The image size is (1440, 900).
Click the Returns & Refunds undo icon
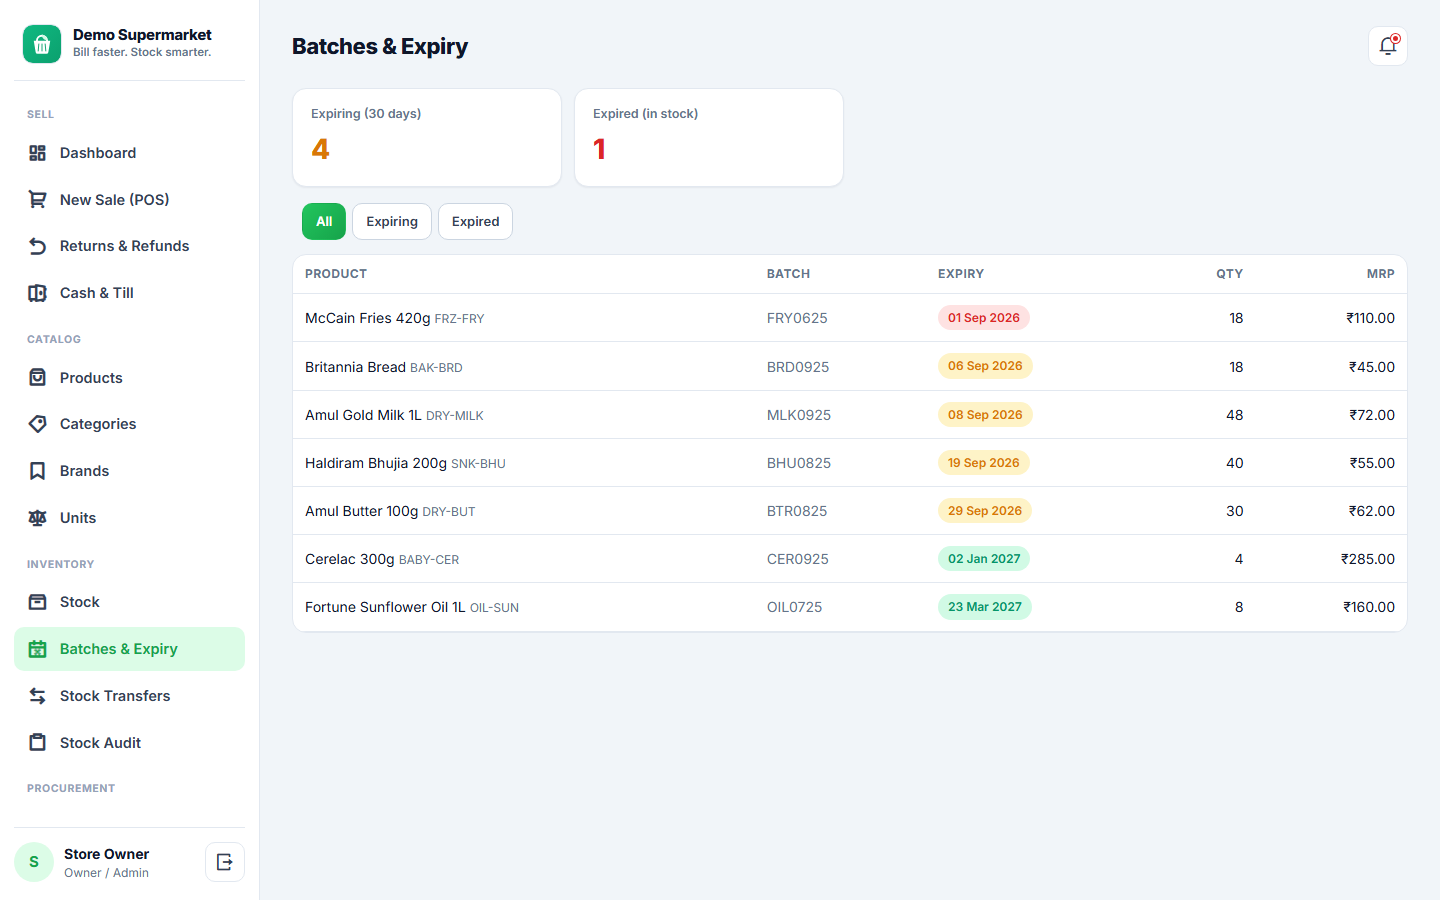(x=38, y=246)
